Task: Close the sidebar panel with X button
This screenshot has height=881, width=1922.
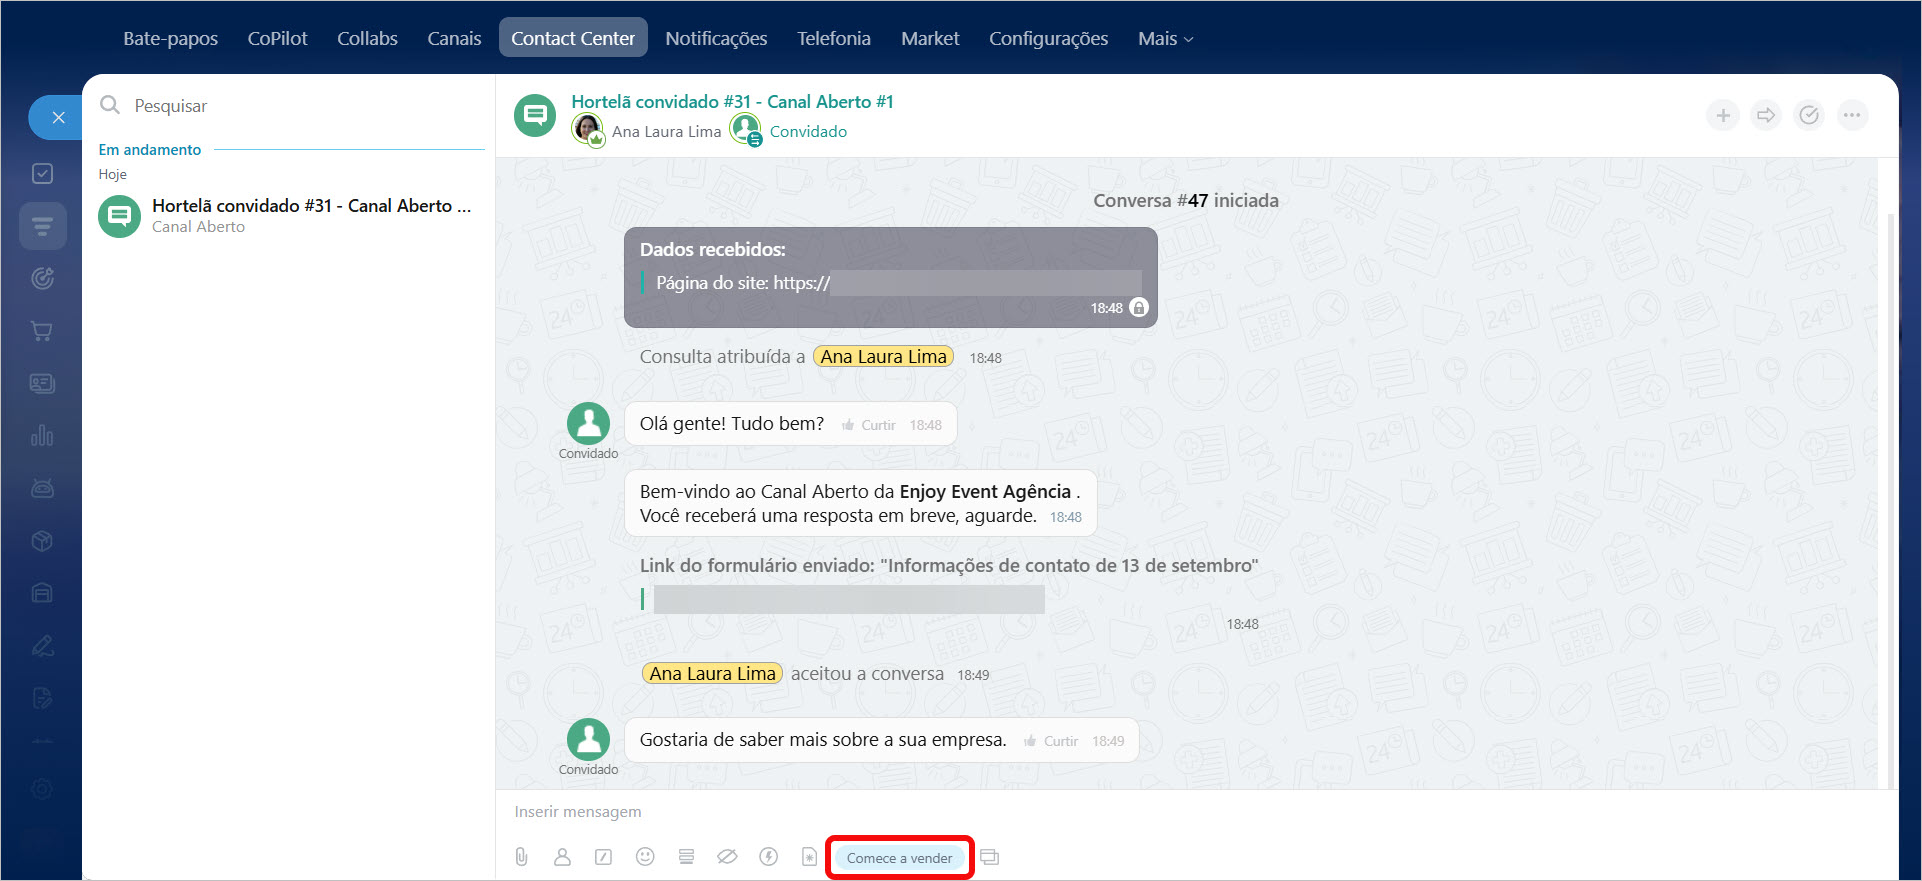Action: pos(58,118)
